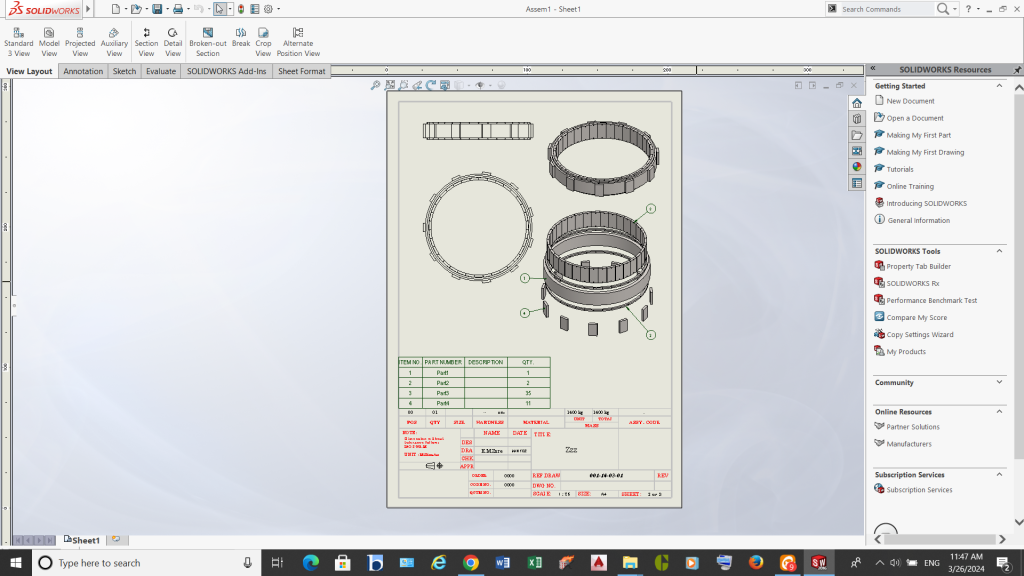Open the Property Tab Builder link
Screen dimensions: 1024x576
[x=918, y=266]
